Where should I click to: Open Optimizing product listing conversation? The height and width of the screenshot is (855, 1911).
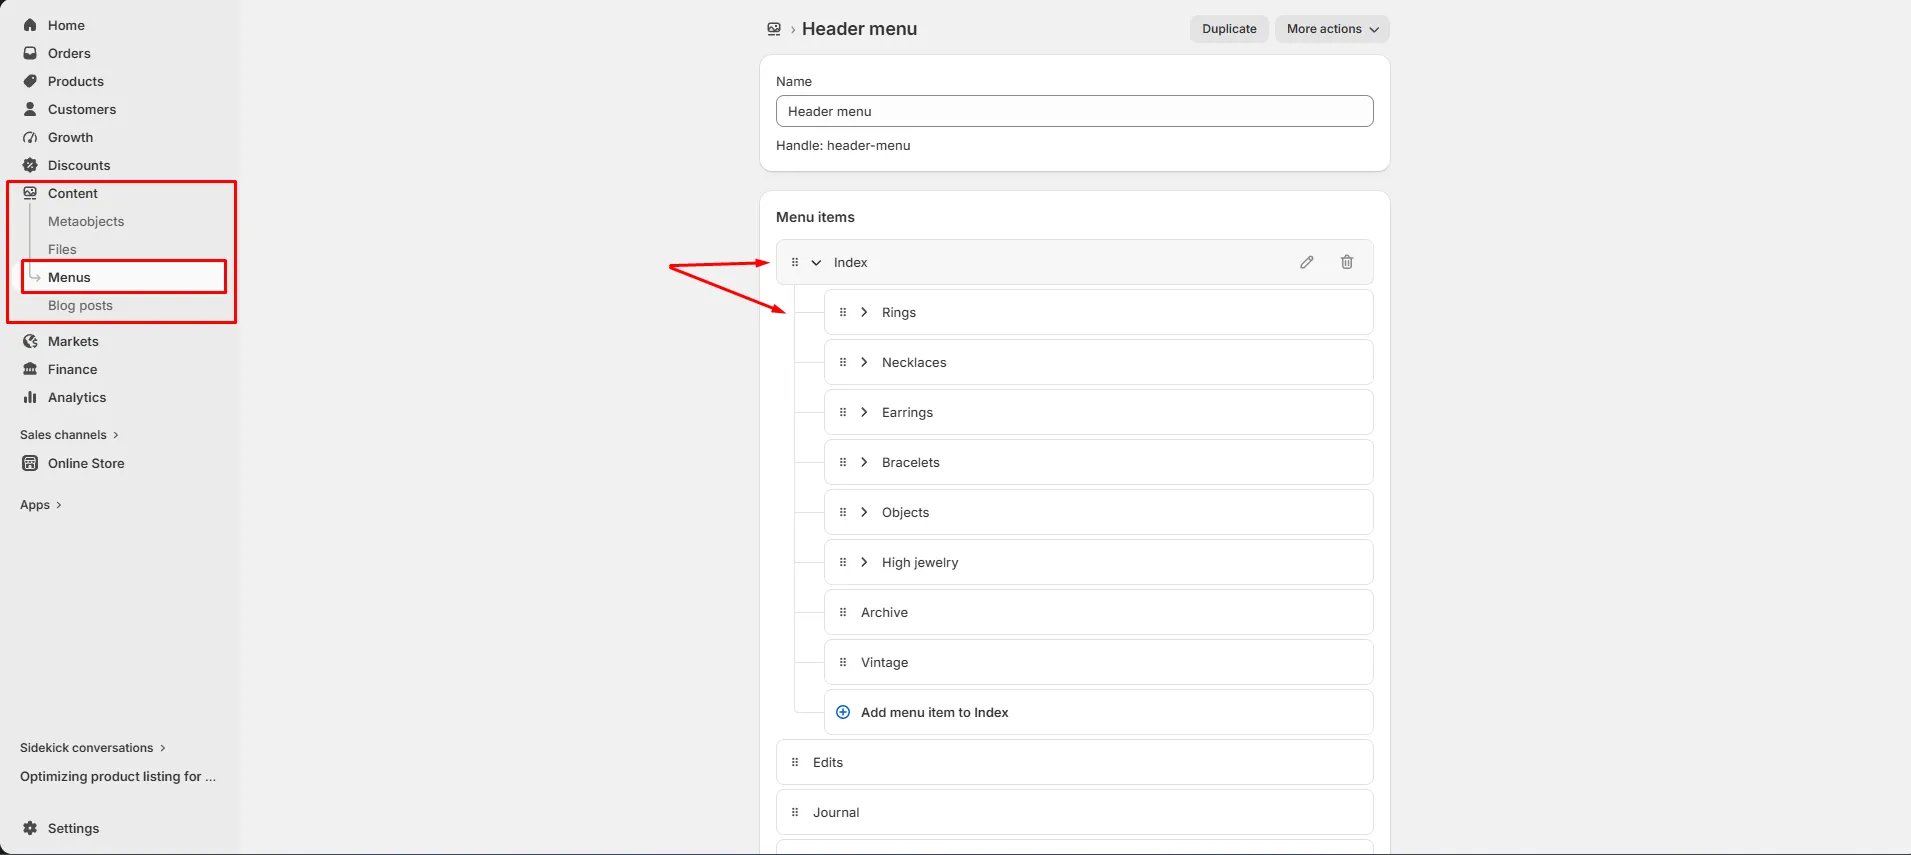[x=118, y=776]
